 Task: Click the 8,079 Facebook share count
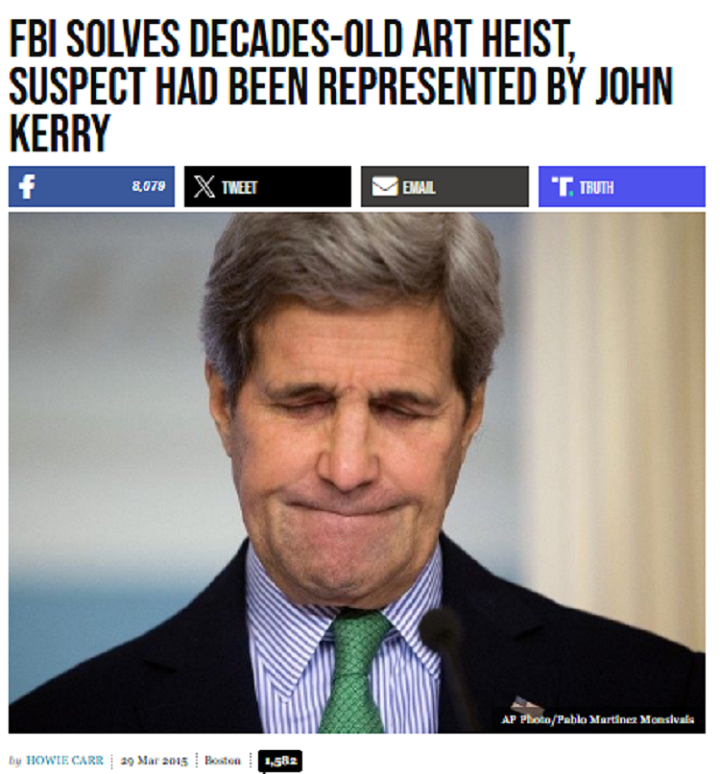click(148, 186)
